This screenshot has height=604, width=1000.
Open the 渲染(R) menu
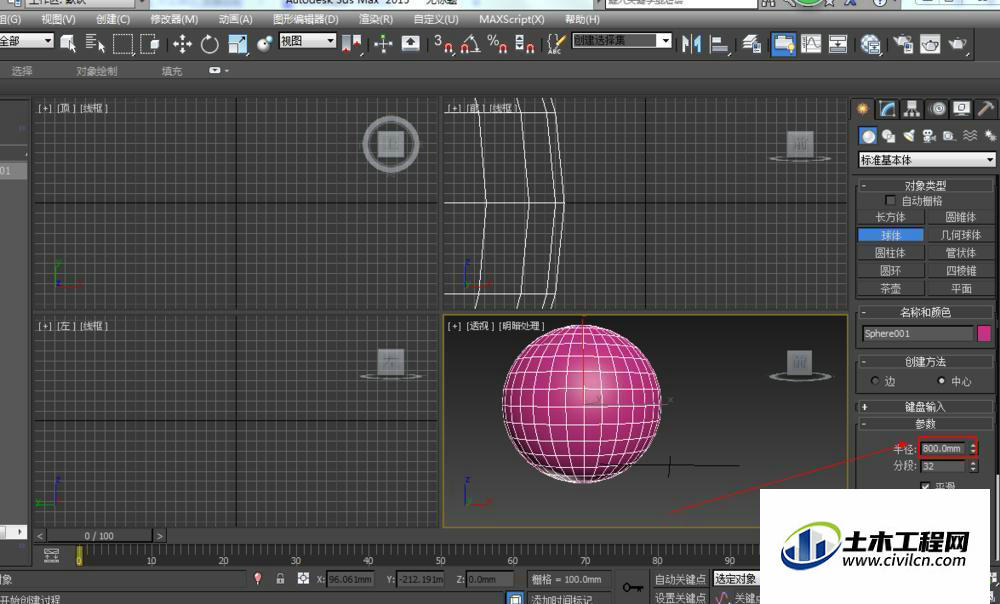pyautogui.click(x=376, y=19)
